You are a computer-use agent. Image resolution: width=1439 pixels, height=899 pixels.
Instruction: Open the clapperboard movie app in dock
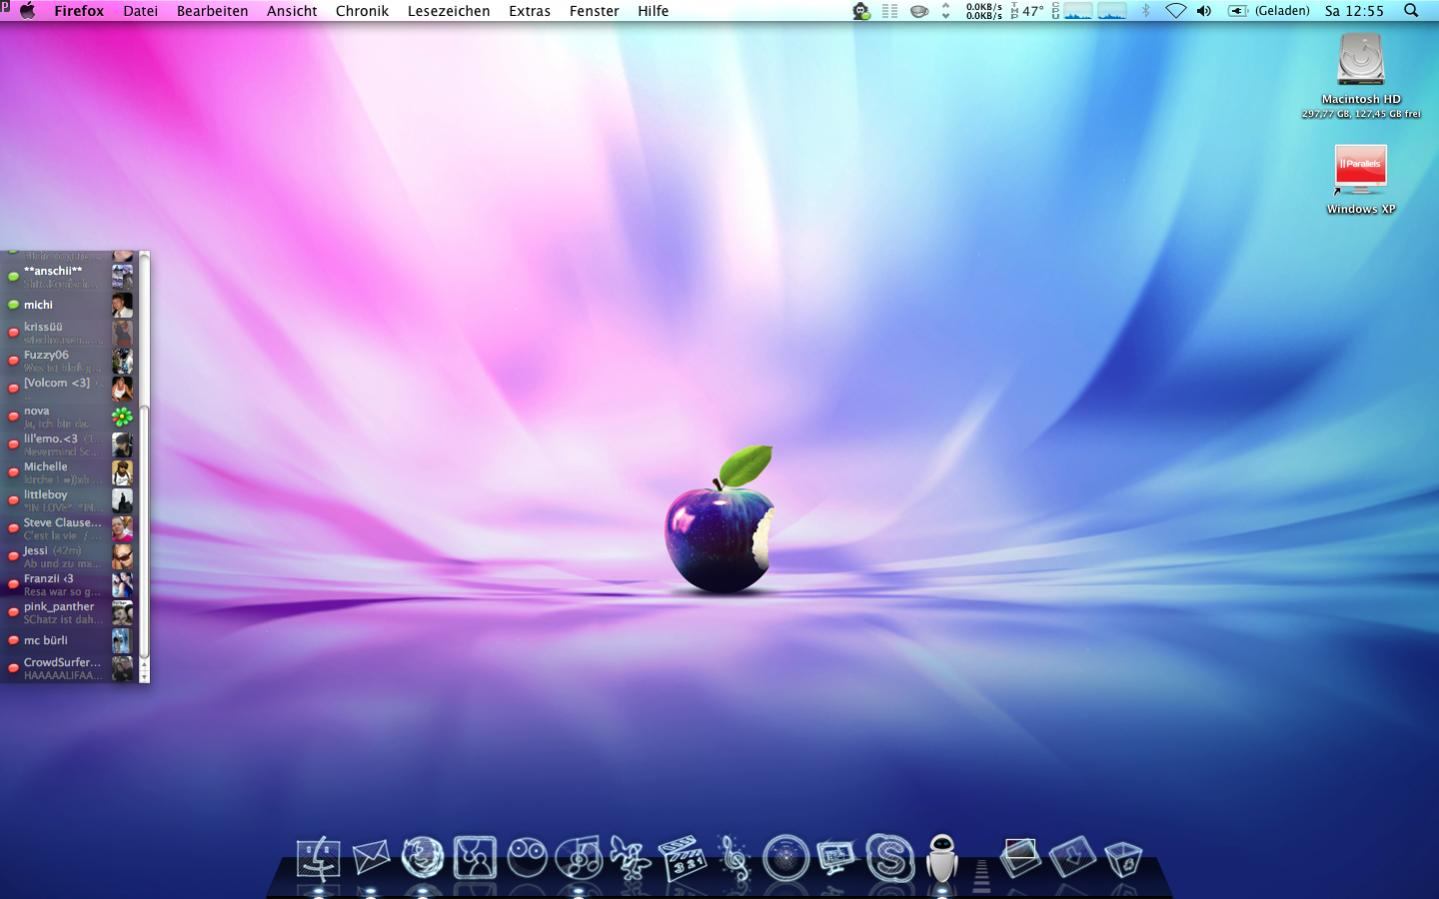click(683, 858)
